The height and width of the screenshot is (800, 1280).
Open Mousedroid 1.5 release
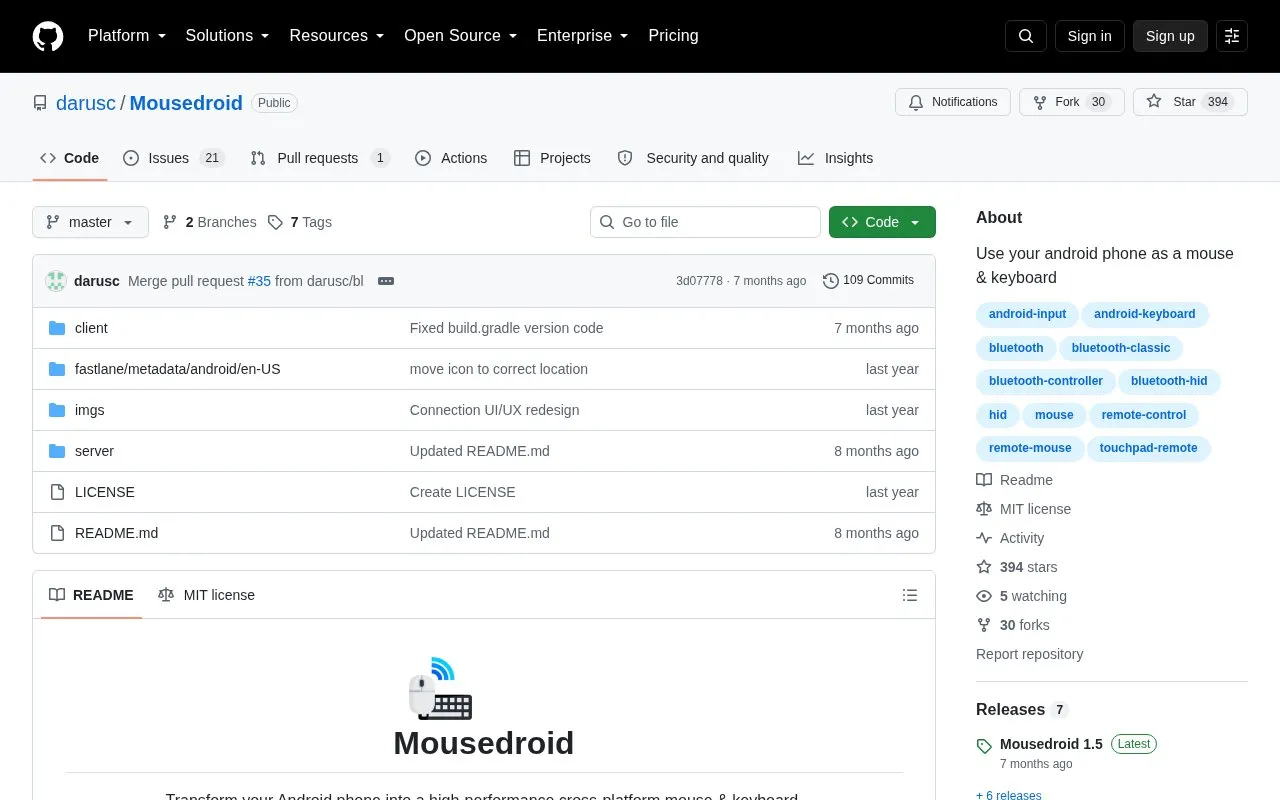point(1051,744)
